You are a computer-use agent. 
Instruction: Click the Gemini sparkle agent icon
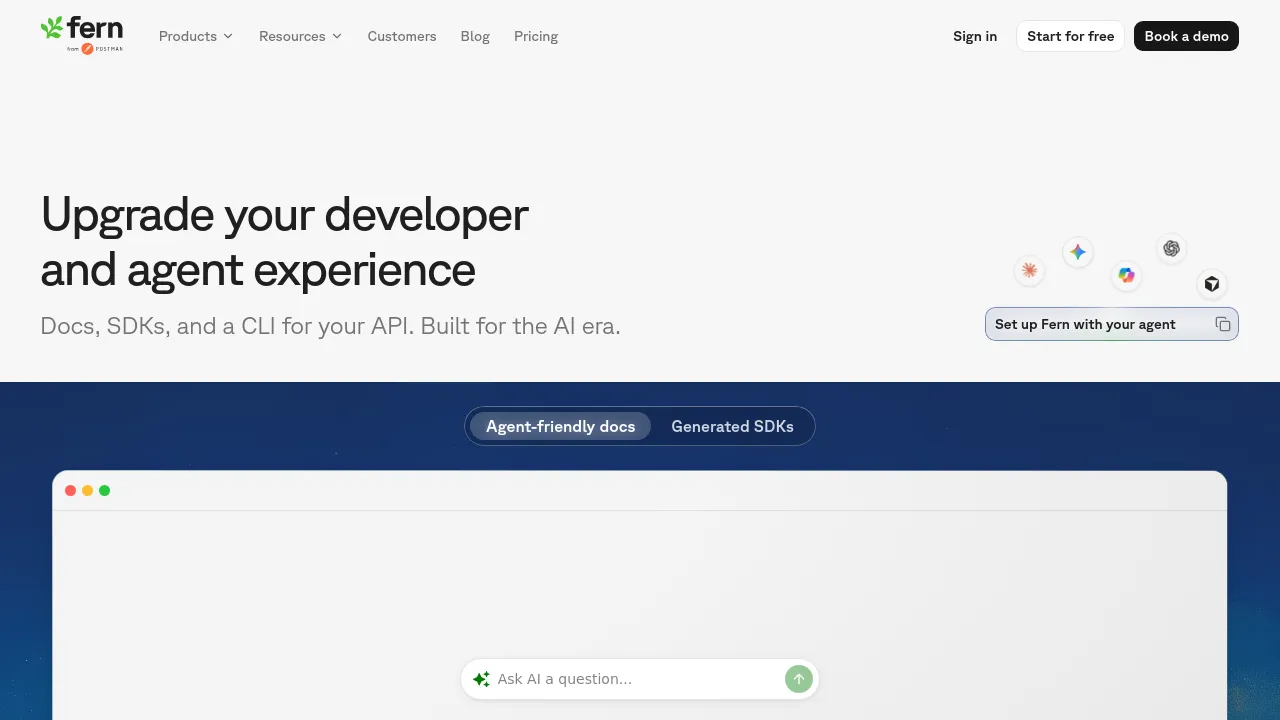1077,252
